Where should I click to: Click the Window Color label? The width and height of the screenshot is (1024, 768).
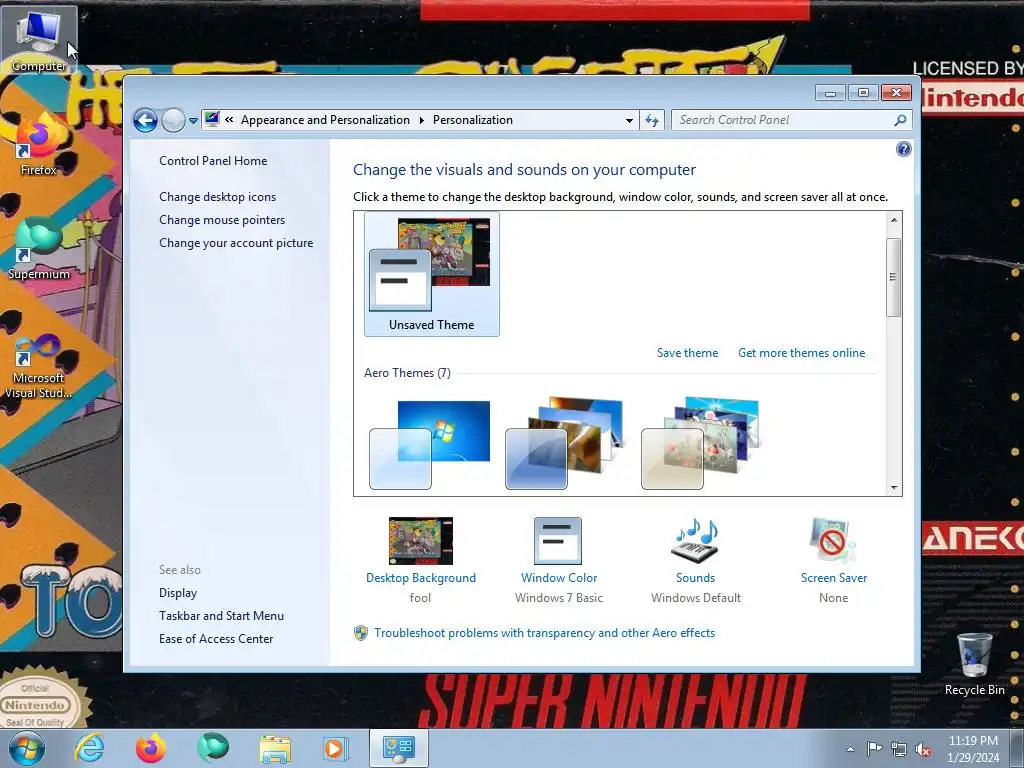559,578
